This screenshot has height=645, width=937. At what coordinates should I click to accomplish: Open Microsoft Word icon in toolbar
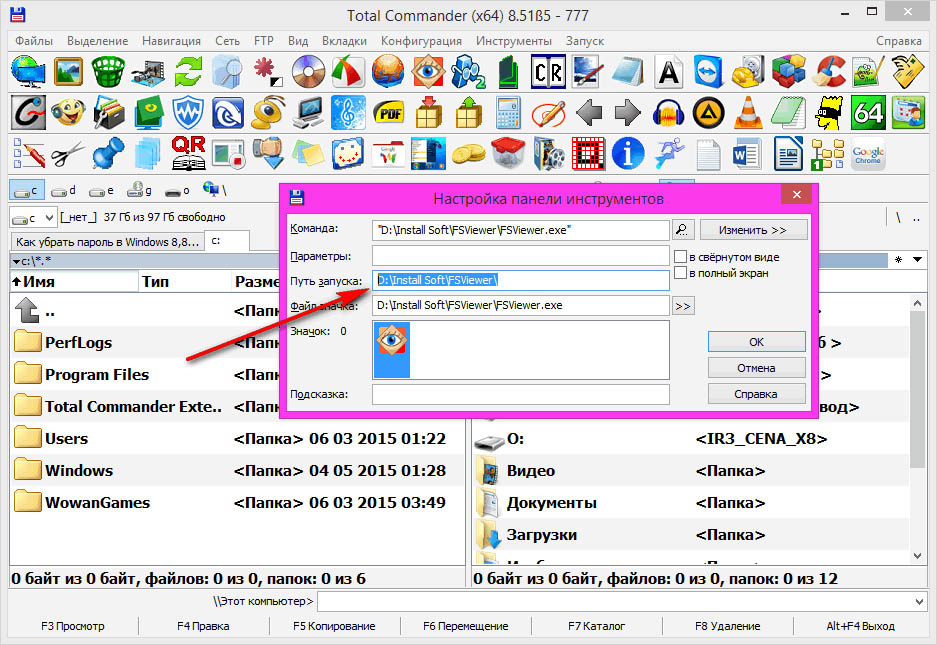pos(748,154)
